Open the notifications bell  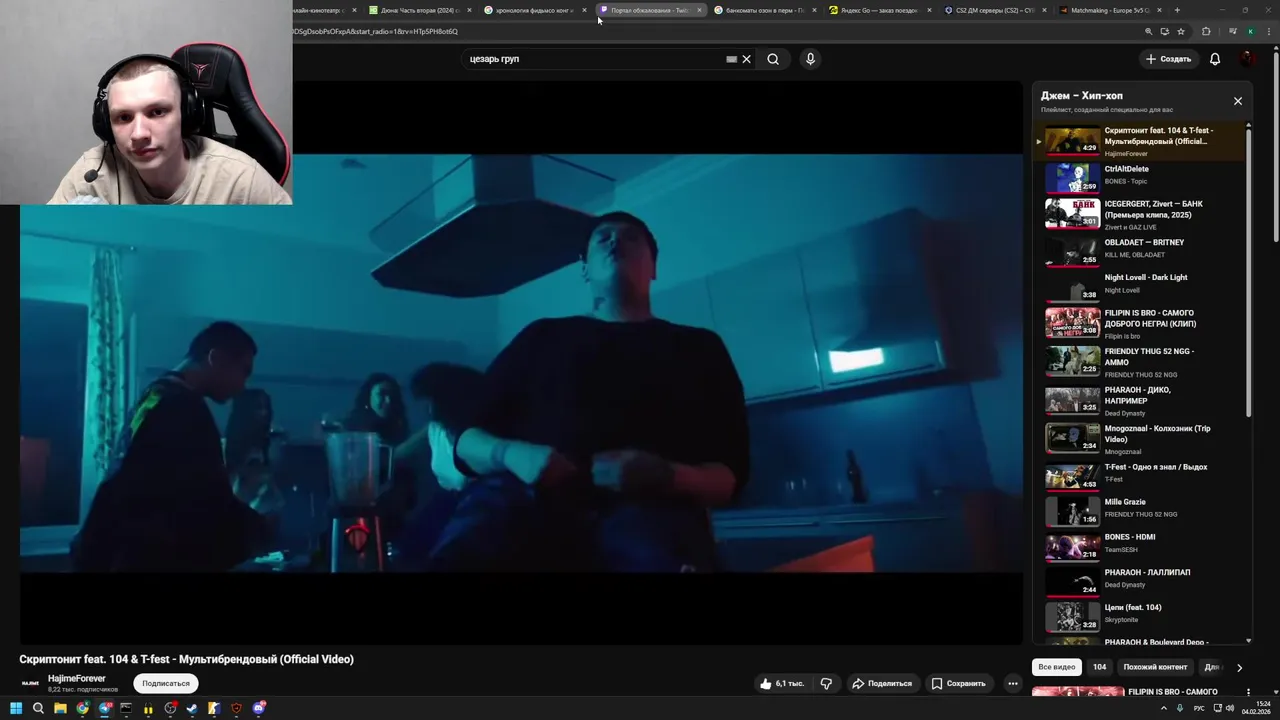(x=1215, y=59)
